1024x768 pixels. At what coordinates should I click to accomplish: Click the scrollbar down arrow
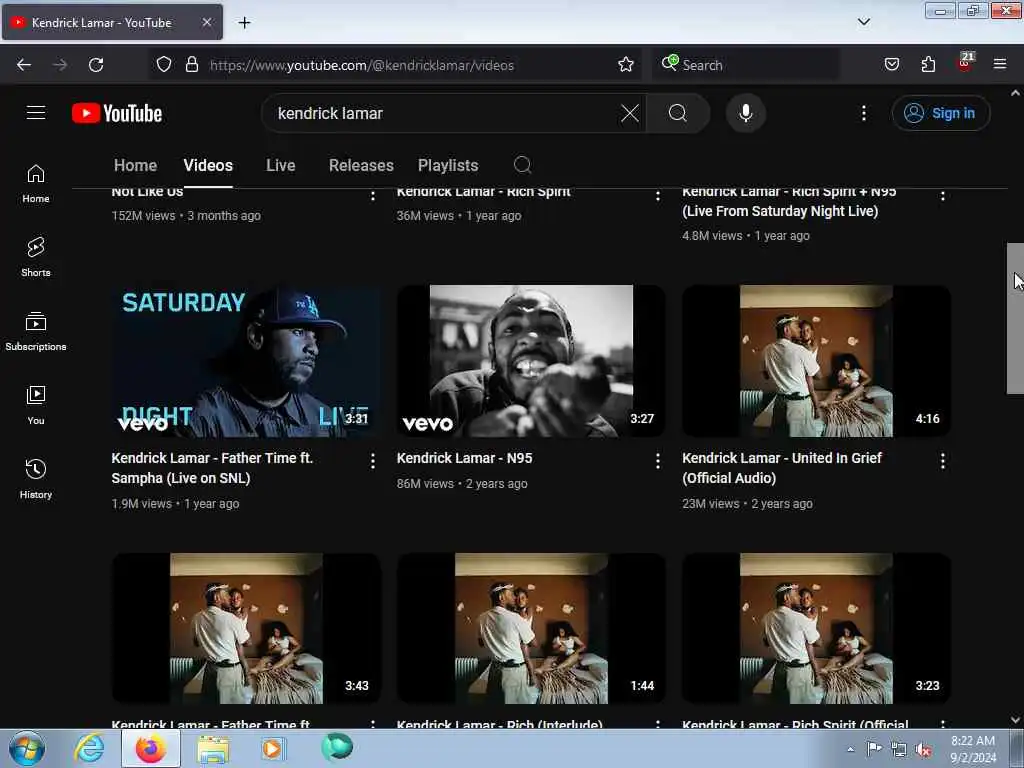click(1015, 719)
